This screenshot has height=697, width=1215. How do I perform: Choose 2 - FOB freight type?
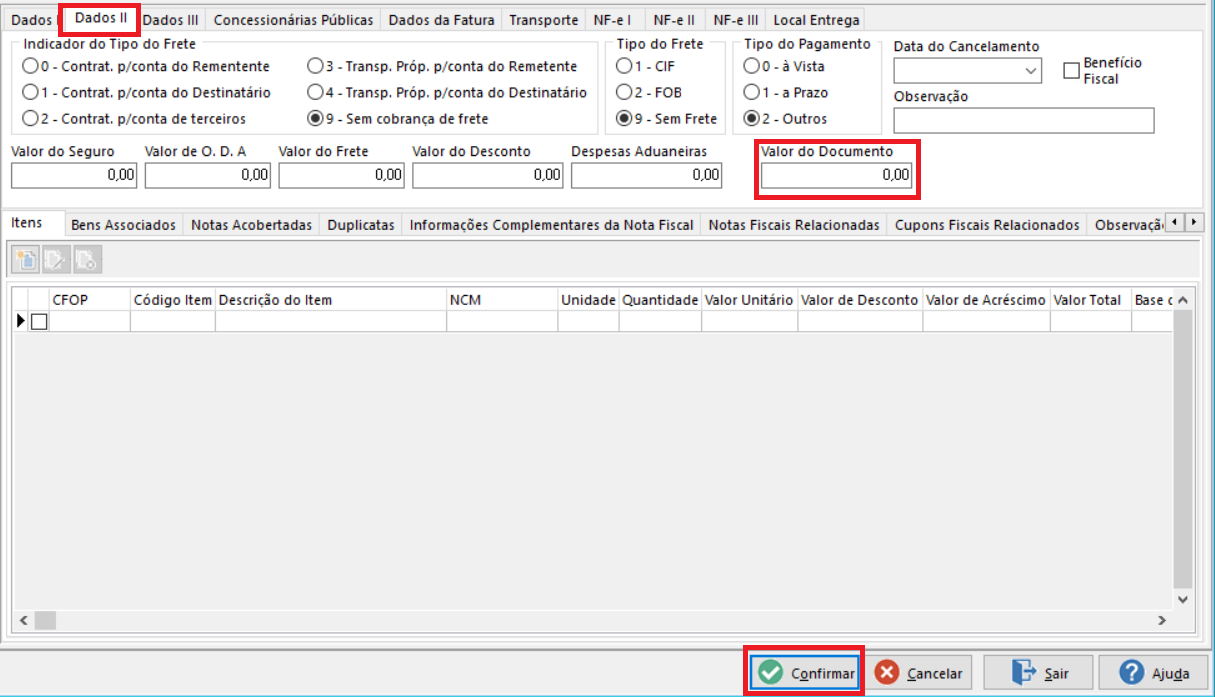[x=647, y=92]
